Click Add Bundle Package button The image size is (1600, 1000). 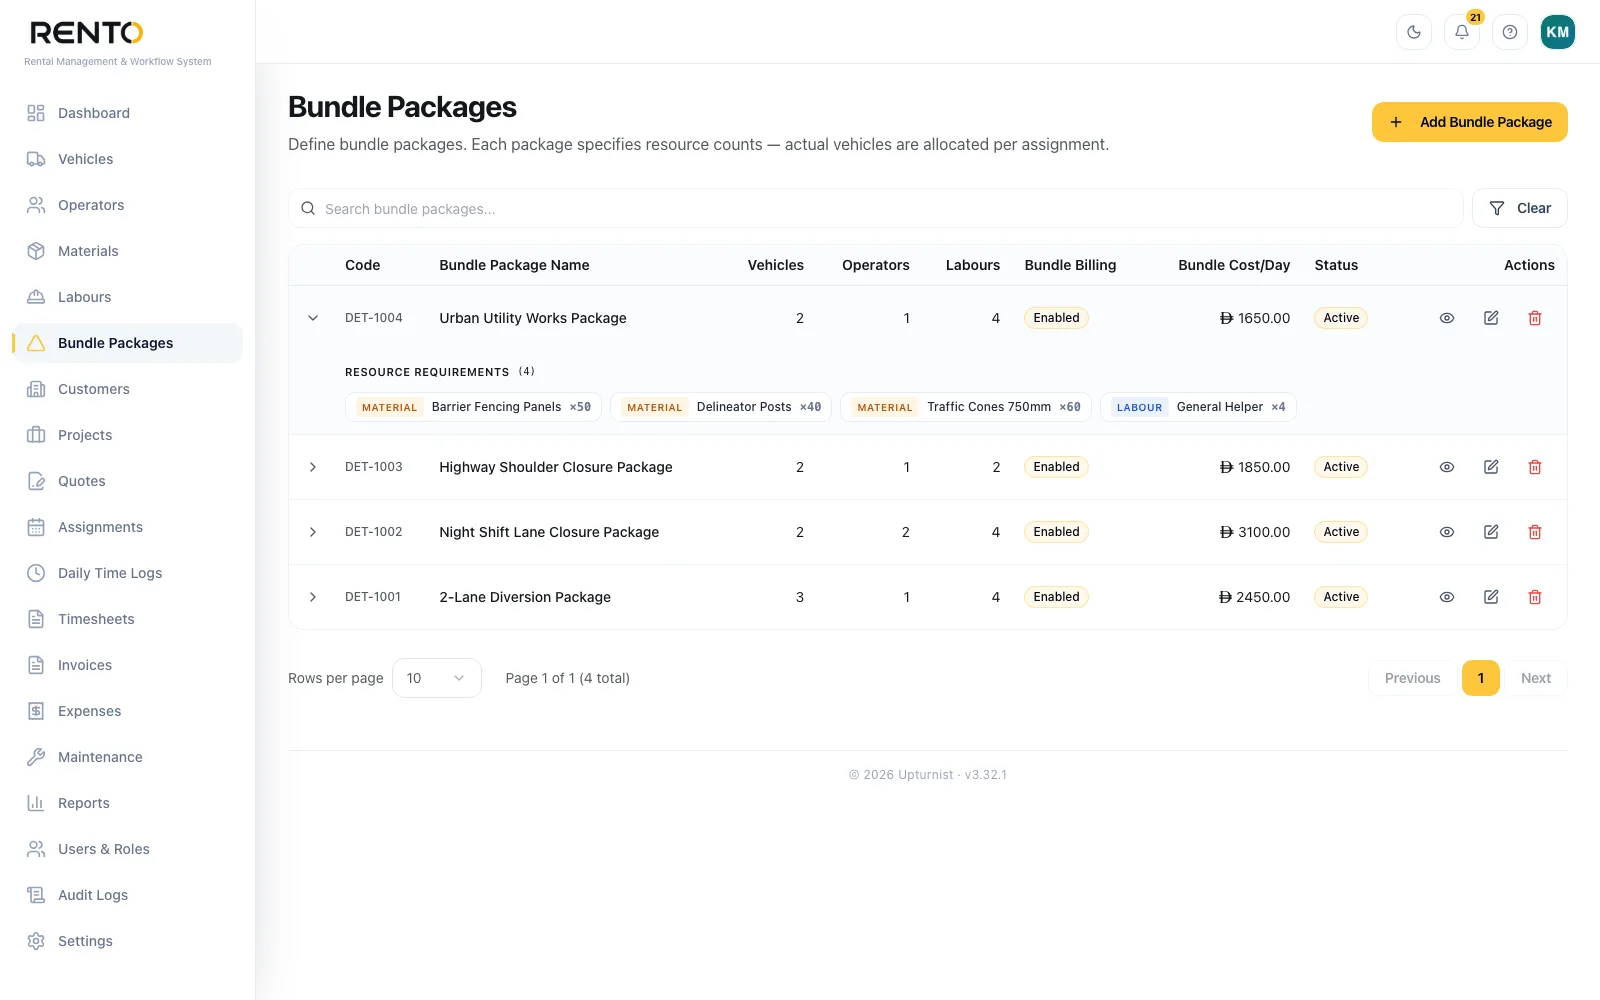pos(1469,122)
